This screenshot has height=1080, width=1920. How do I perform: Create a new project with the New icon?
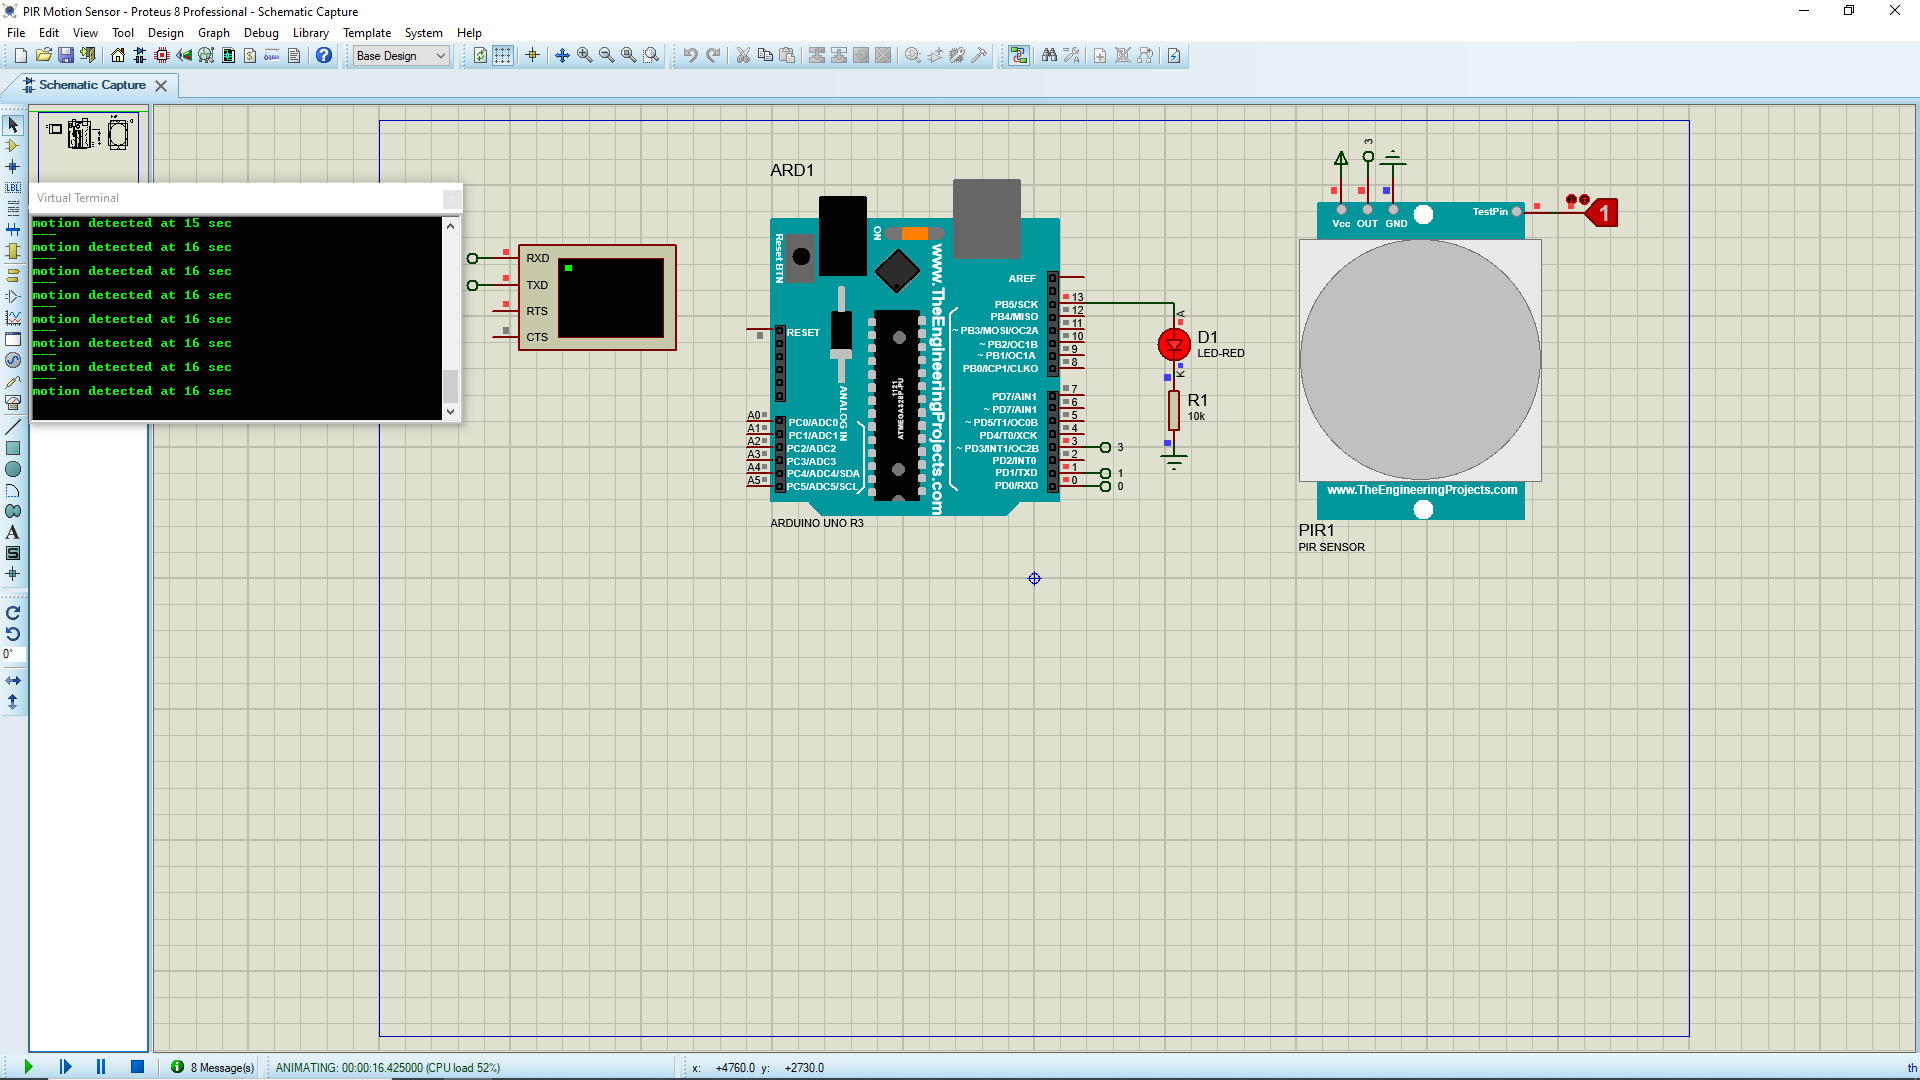(20, 56)
